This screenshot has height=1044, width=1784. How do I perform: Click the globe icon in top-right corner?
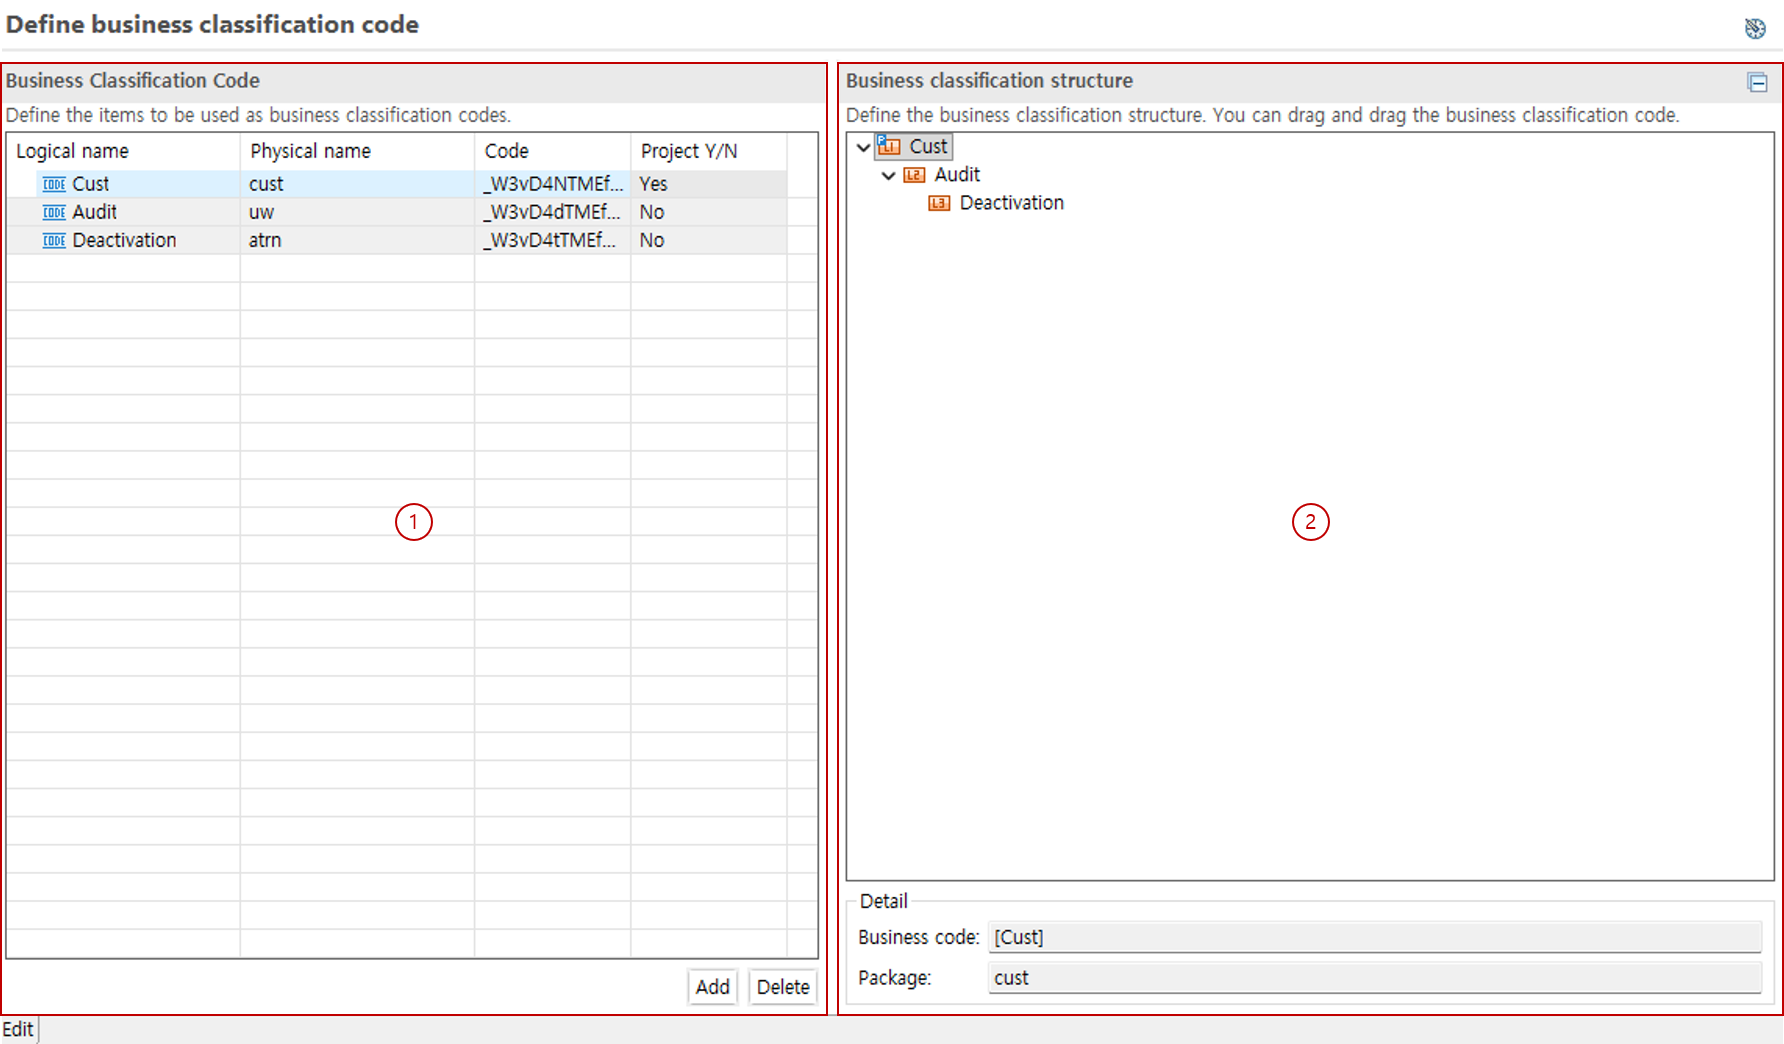click(1755, 28)
